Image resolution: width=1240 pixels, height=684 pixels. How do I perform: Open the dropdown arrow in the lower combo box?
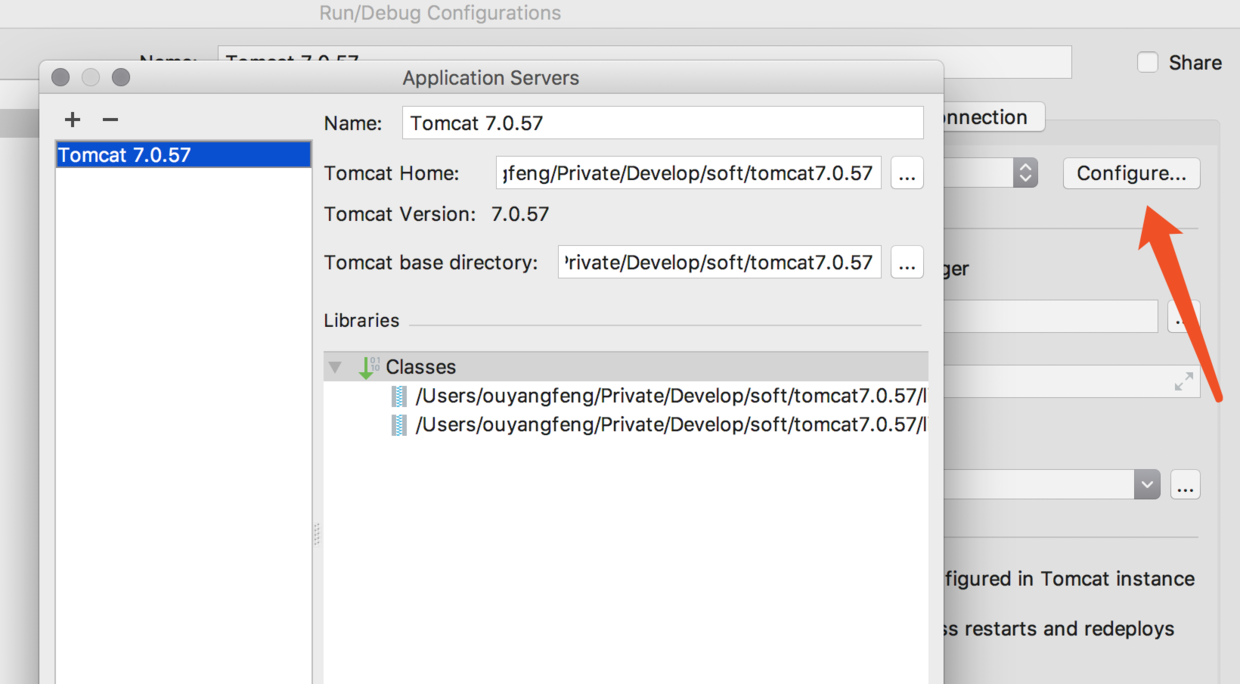[1147, 485]
